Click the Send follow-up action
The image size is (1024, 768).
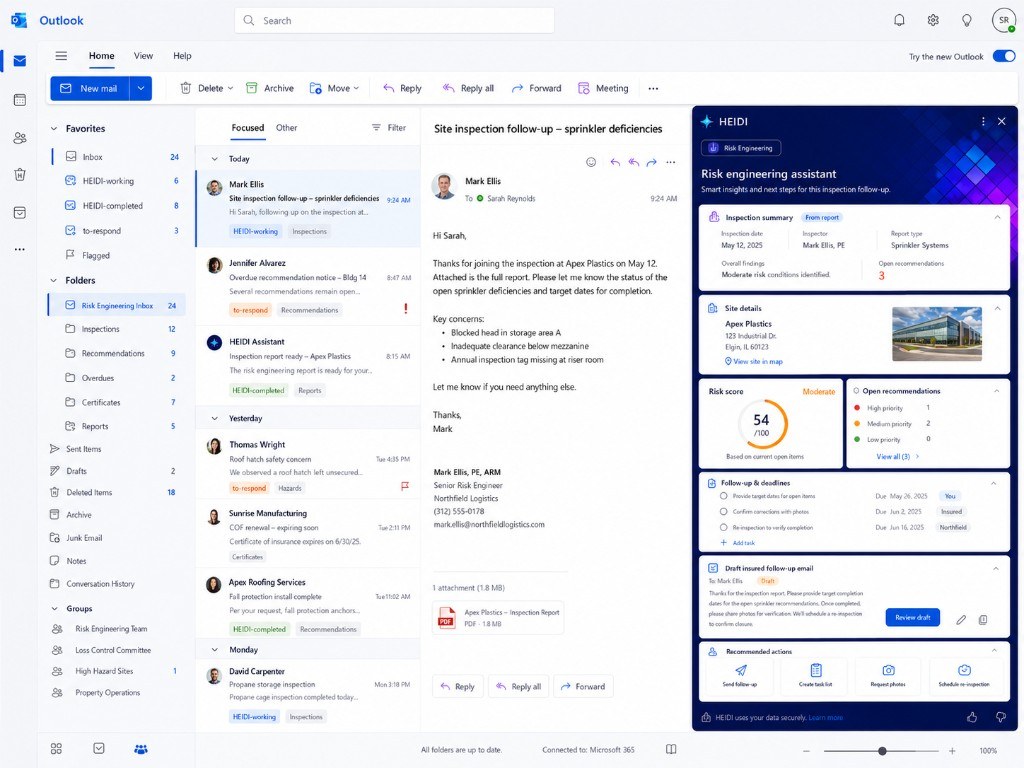point(740,676)
